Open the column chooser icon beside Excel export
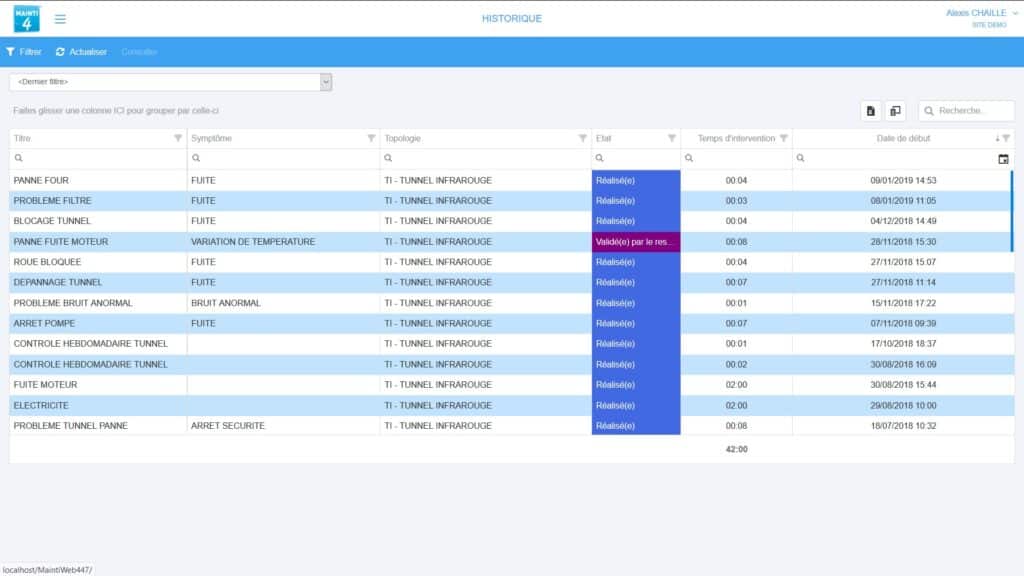 897,110
